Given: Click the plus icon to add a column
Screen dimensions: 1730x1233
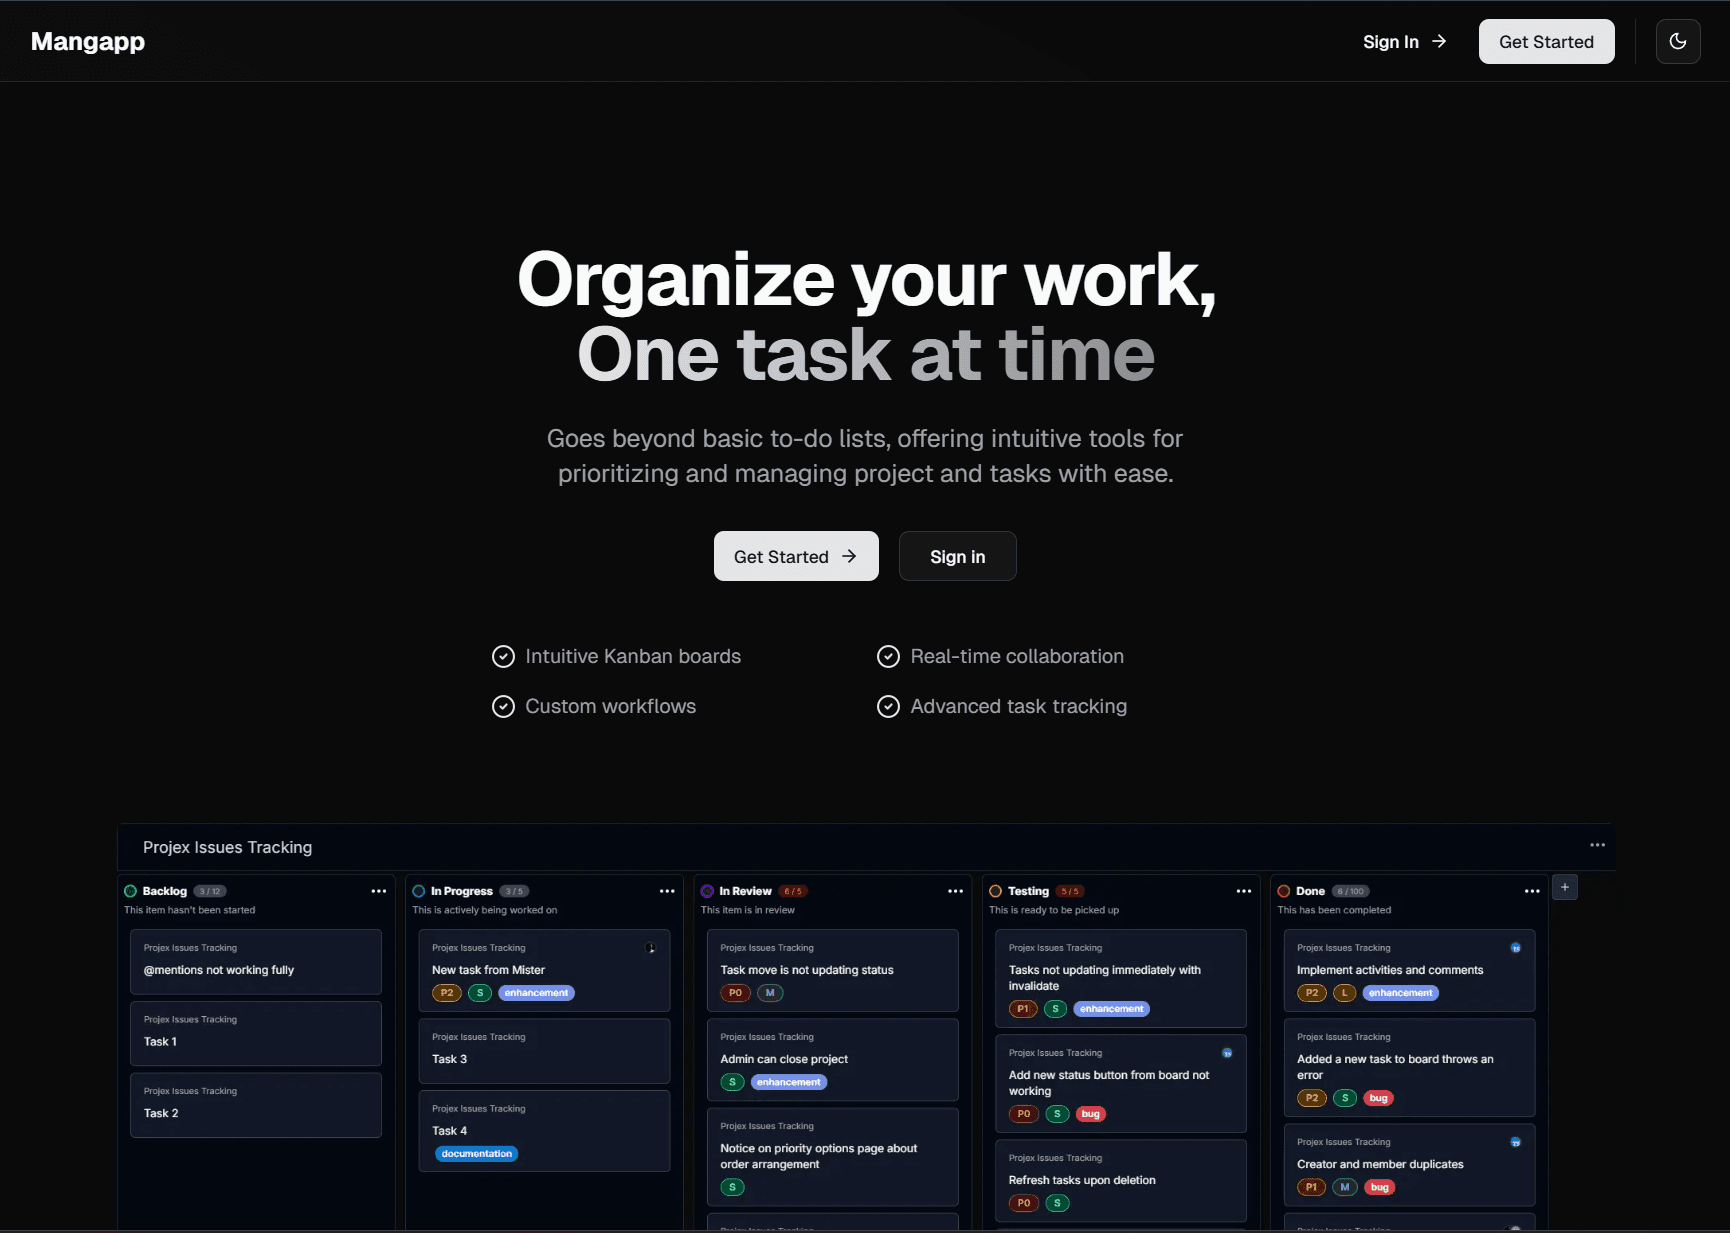Looking at the screenshot, I should coord(1565,887).
